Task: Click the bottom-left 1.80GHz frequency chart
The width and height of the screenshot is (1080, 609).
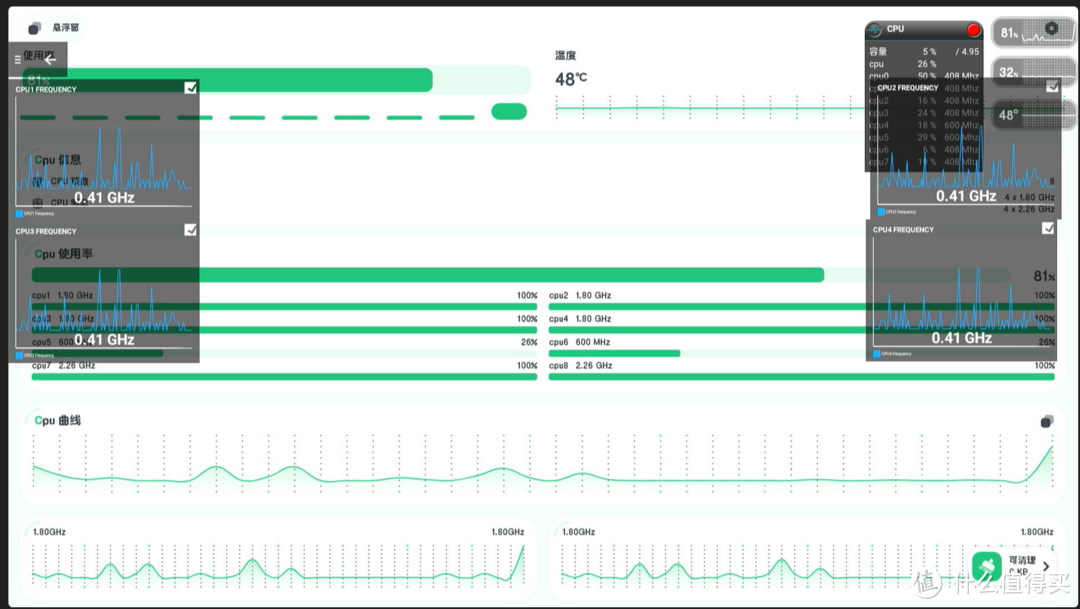Action: click(x=278, y=565)
